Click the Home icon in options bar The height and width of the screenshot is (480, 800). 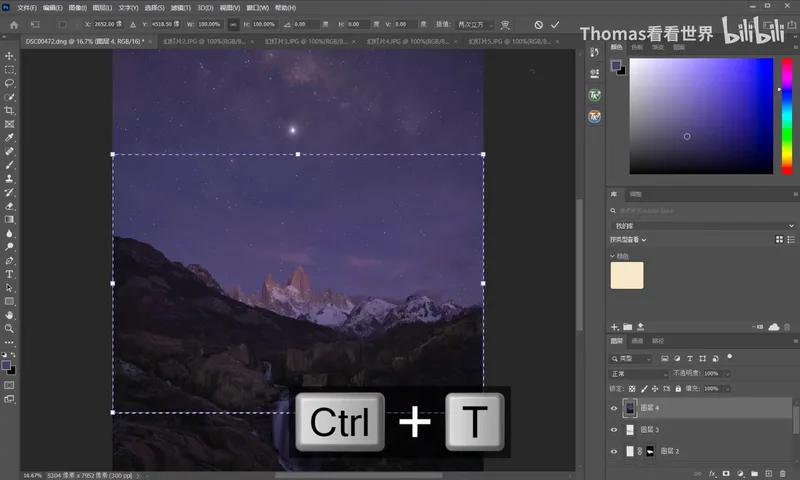coord(14,24)
